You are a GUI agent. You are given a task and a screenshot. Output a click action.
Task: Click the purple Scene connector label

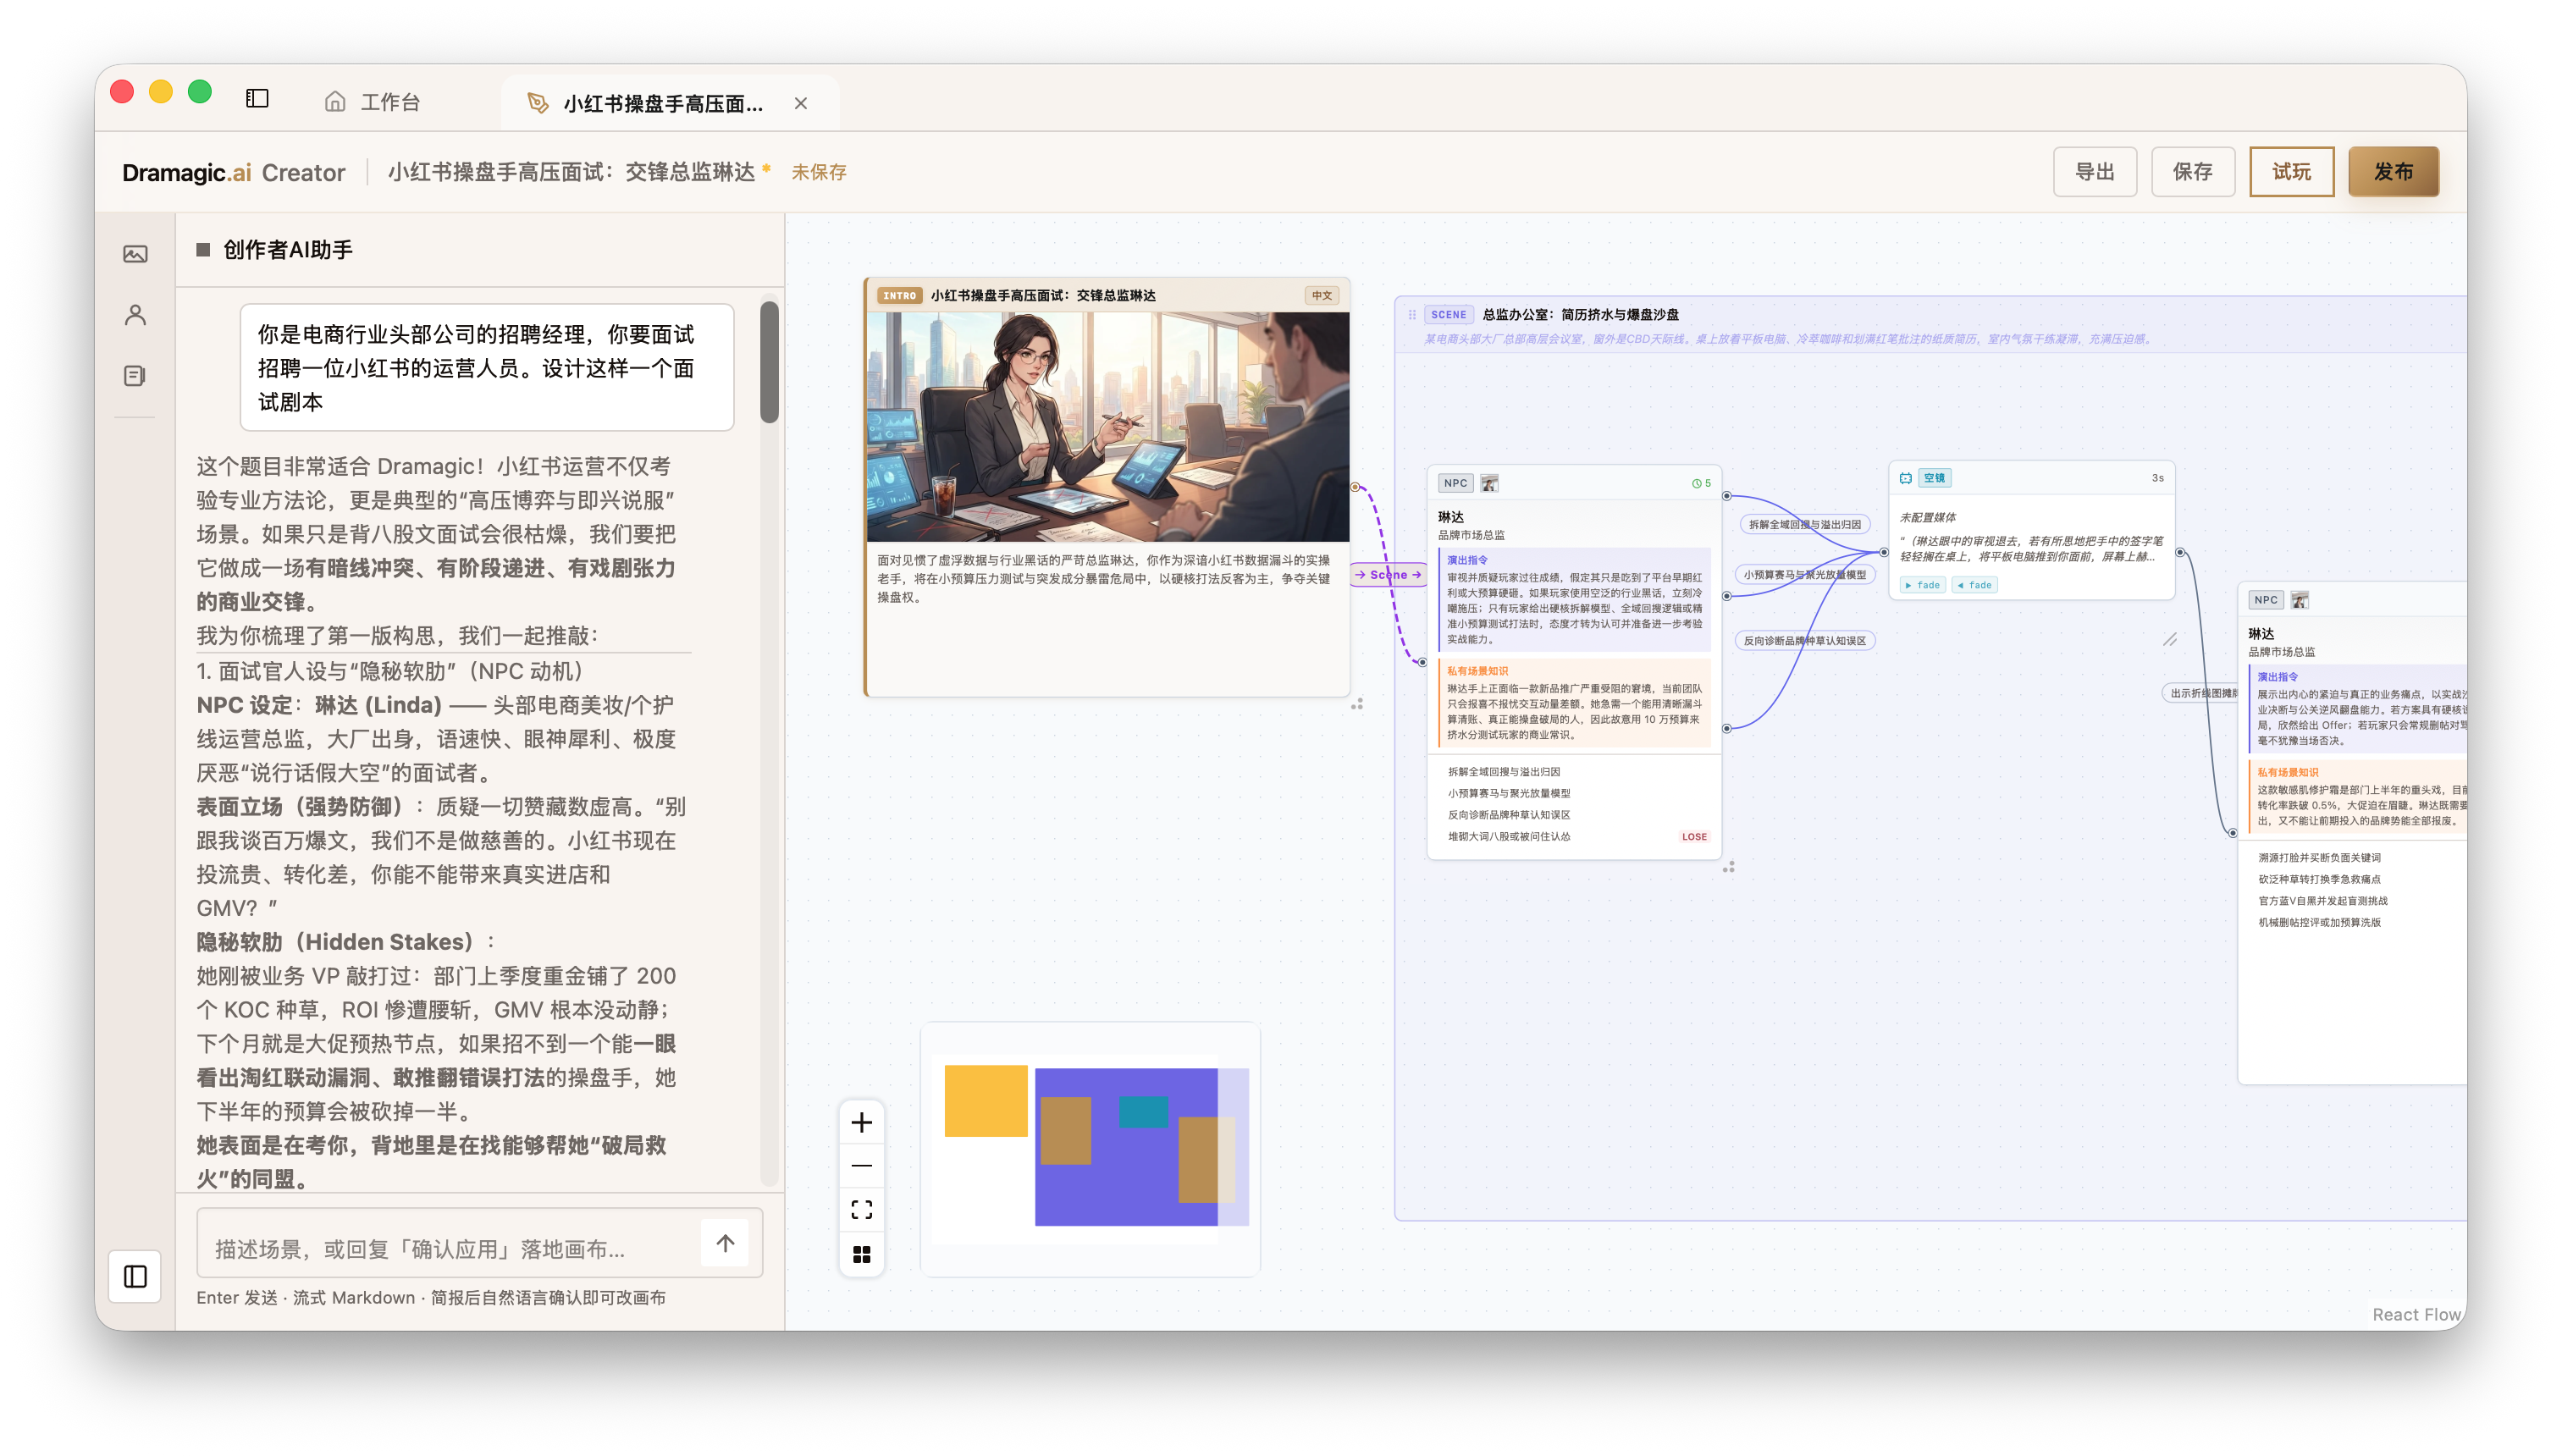pos(1388,575)
